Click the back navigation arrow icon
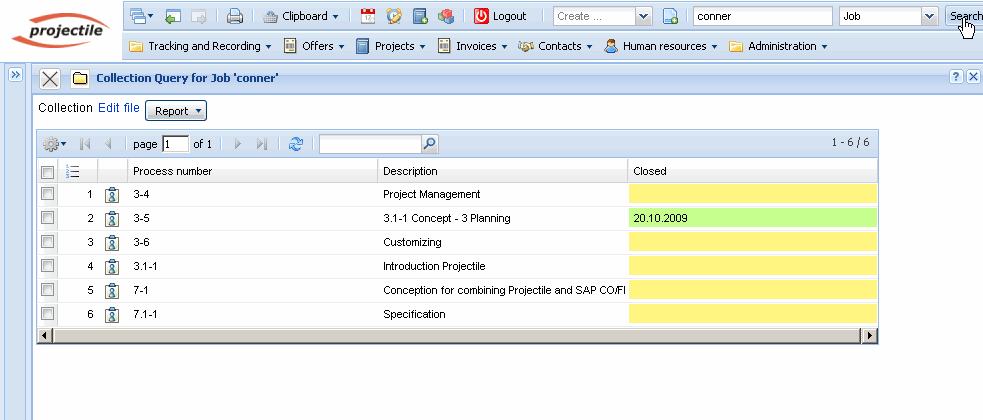The image size is (983, 420). [173, 16]
